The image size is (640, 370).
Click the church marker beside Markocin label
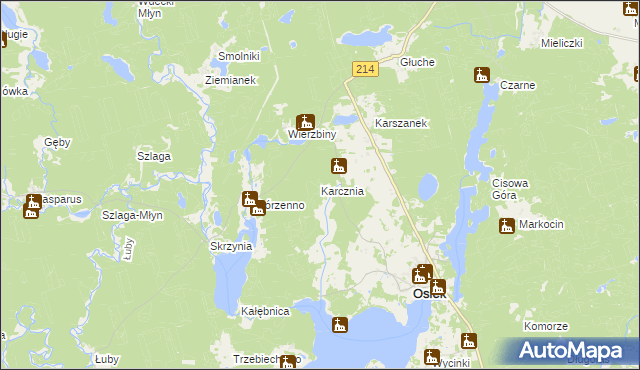507,226
